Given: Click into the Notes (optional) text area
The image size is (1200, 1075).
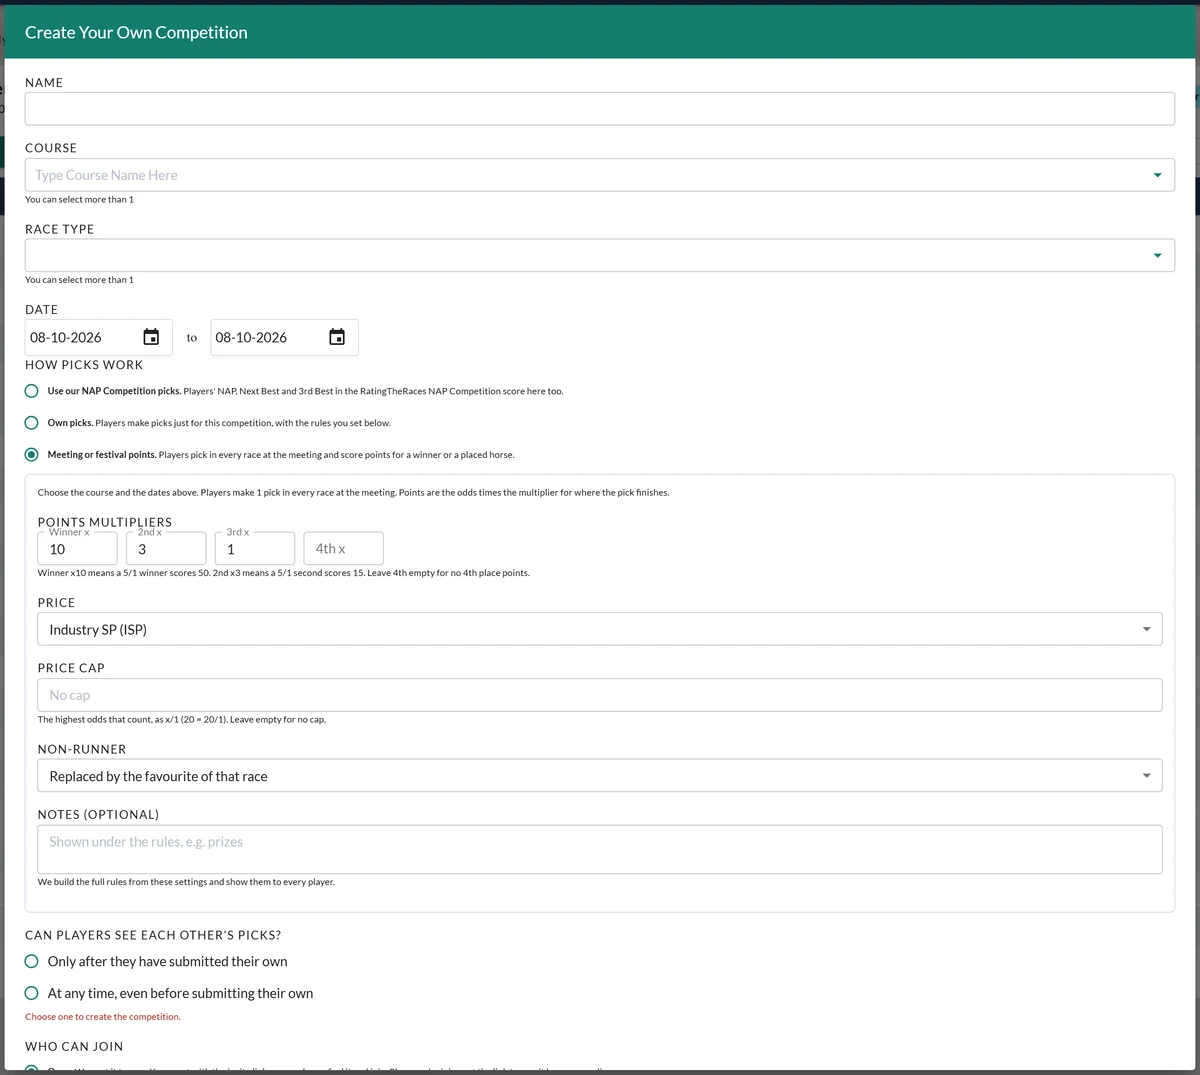Looking at the screenshot, I should coord(600,849).
